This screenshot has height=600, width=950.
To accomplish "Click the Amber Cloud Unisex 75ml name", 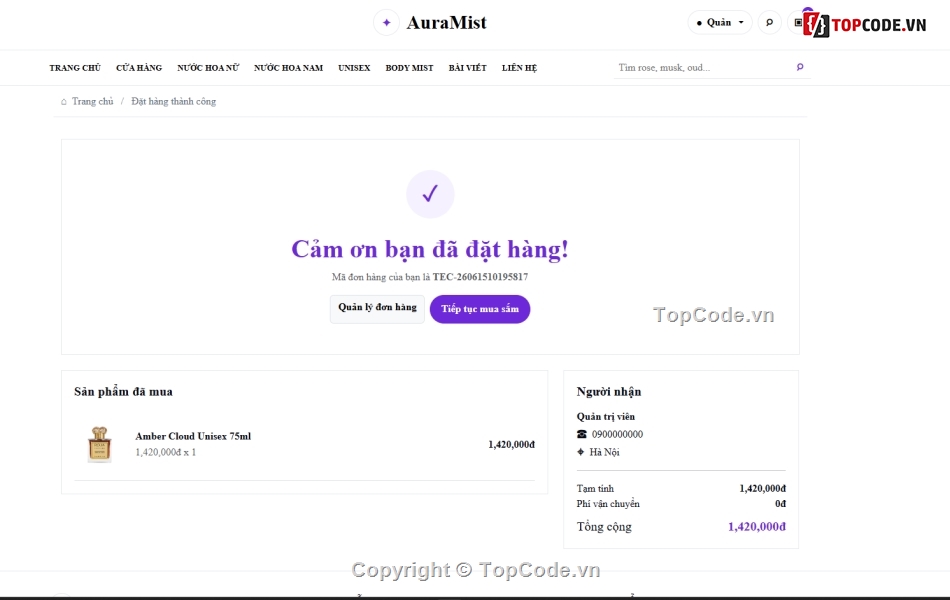I will pos(193,436).
